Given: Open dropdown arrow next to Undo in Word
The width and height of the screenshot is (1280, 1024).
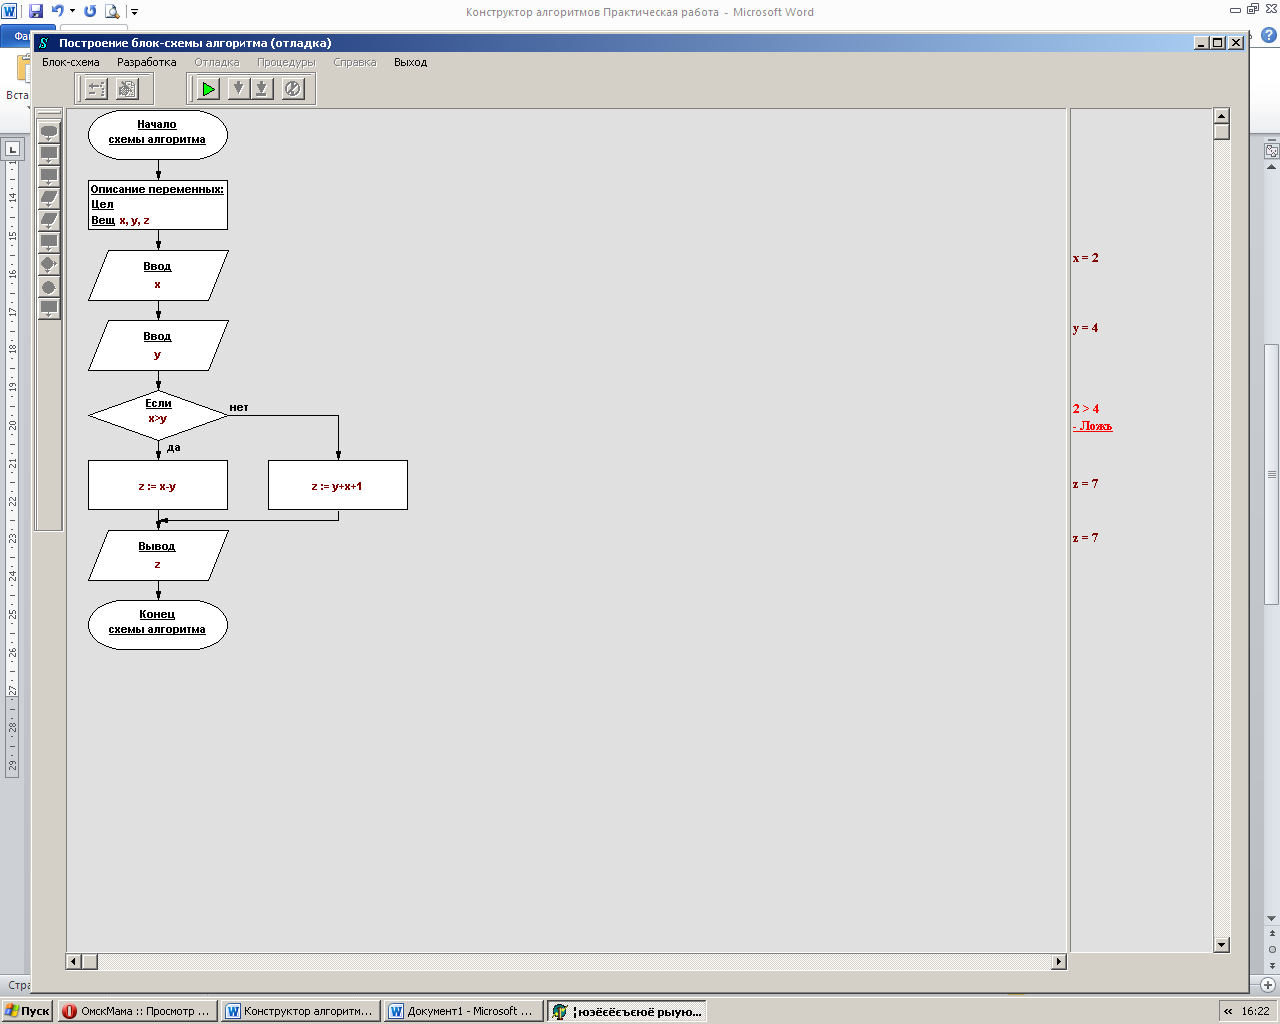Looking at the screenshot, I should click(x=72, y=12).
